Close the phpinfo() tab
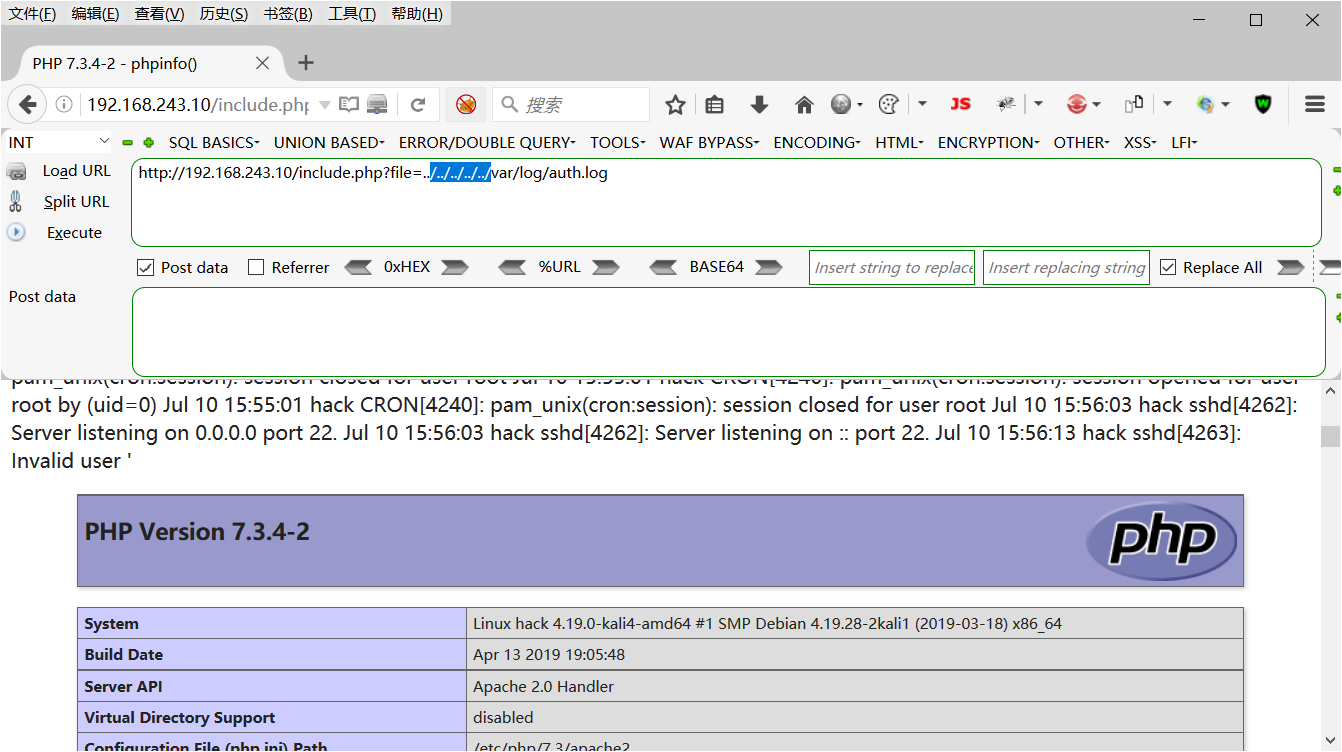The image size is (1342, 752). click(262, 63)
